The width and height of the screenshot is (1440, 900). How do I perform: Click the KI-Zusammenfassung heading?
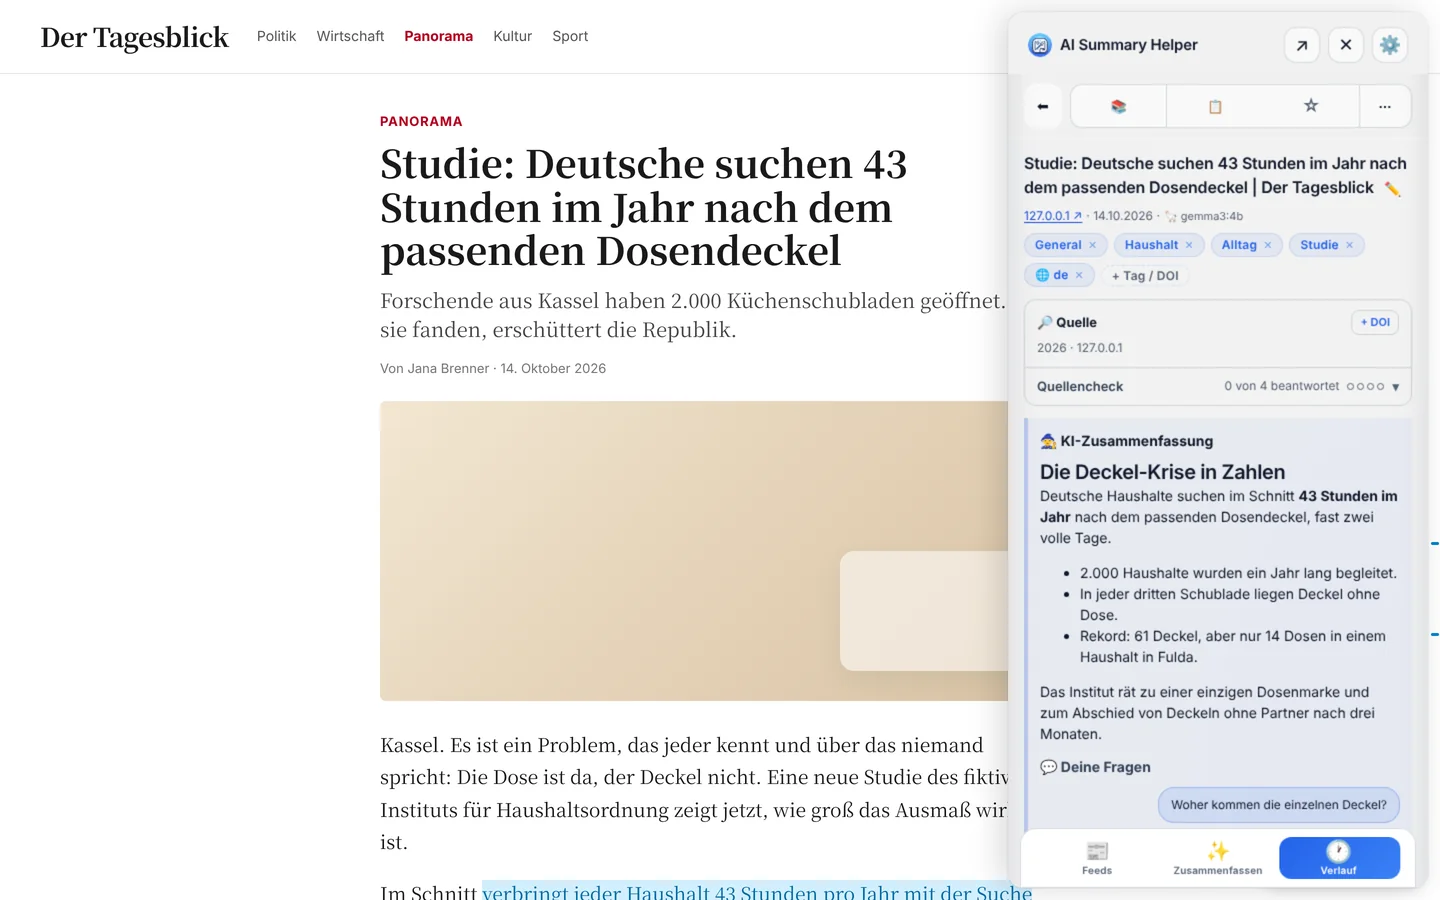coord(1127,441)
